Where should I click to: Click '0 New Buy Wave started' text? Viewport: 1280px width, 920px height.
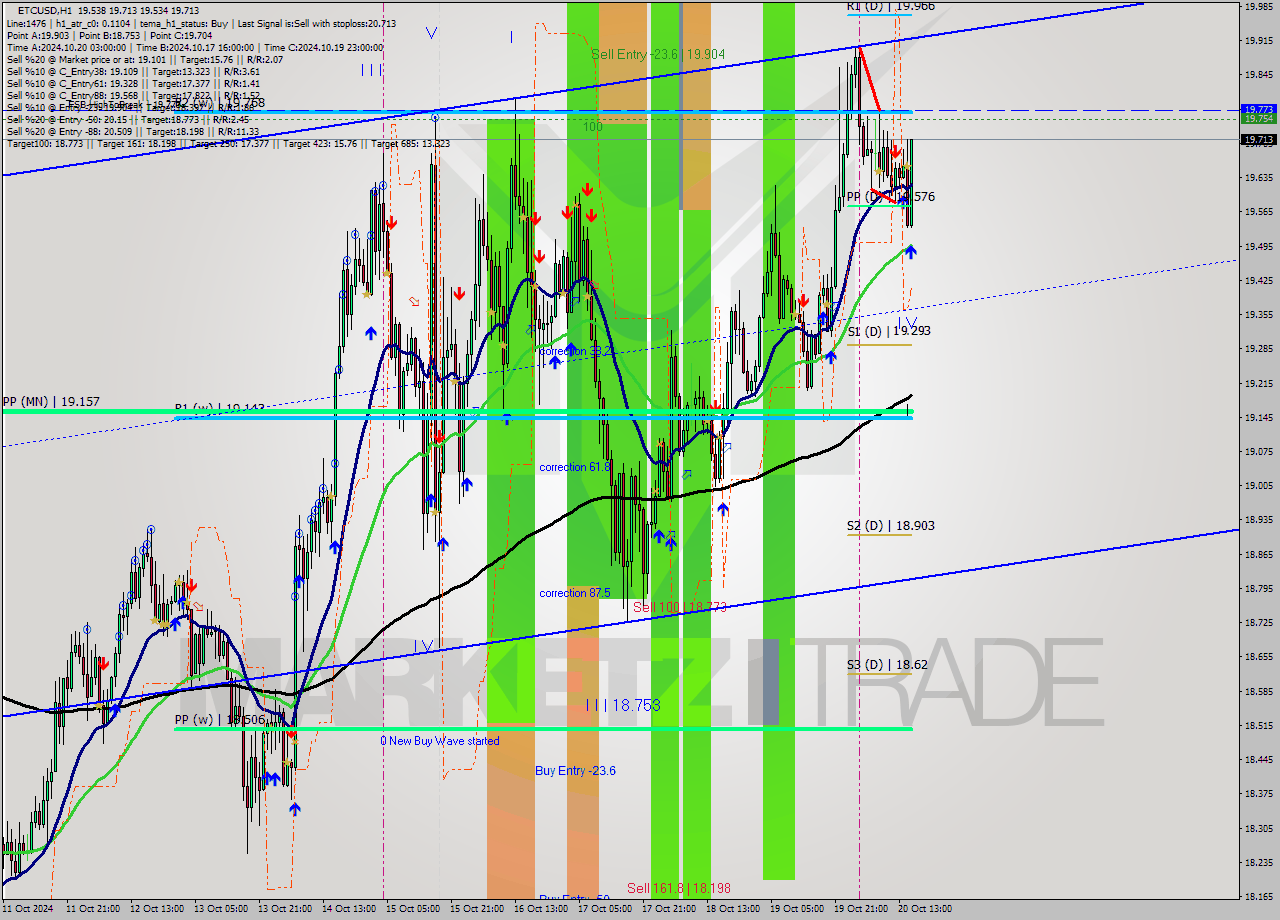point(440,741)
